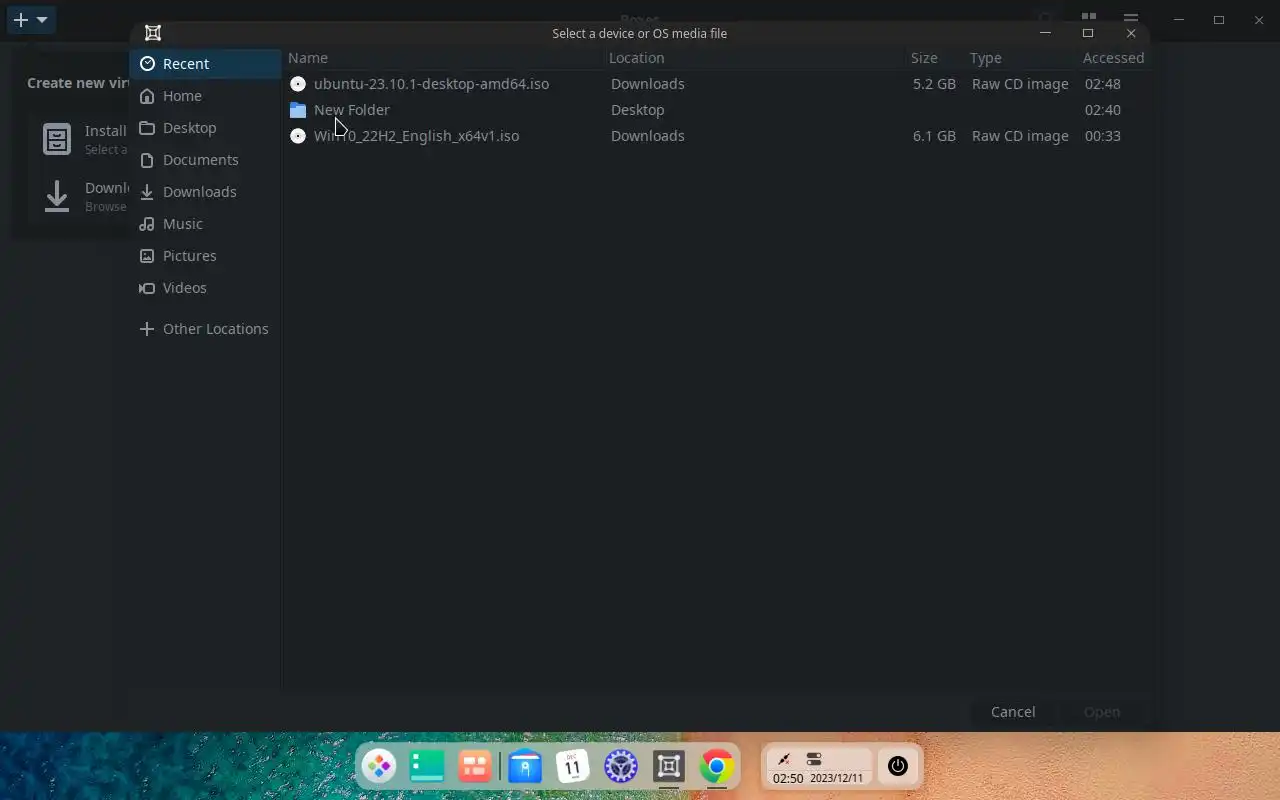The height and width of the screenshot is (800, 1280).
Task: Open the launcher in the dock
Action: tap(379, 767)
